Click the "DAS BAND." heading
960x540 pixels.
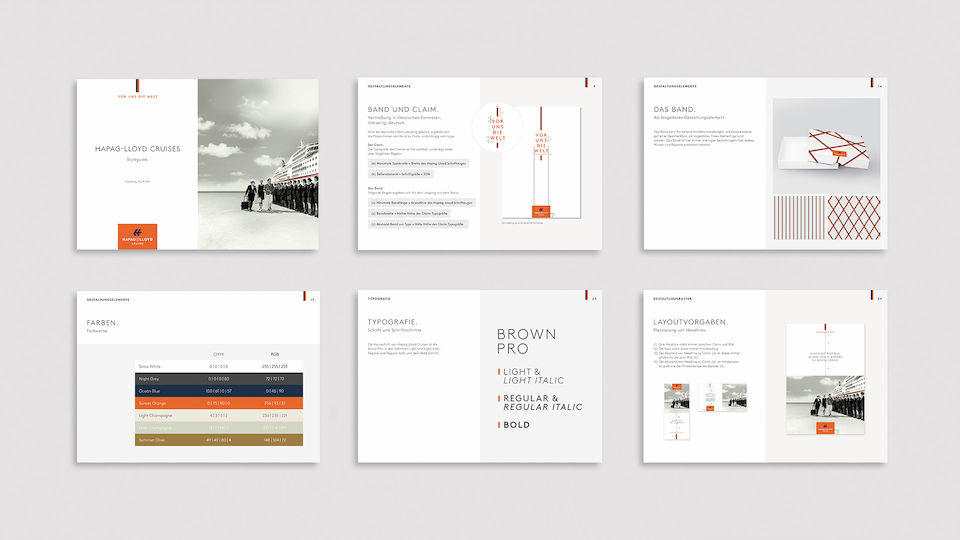tap(674, 110)
